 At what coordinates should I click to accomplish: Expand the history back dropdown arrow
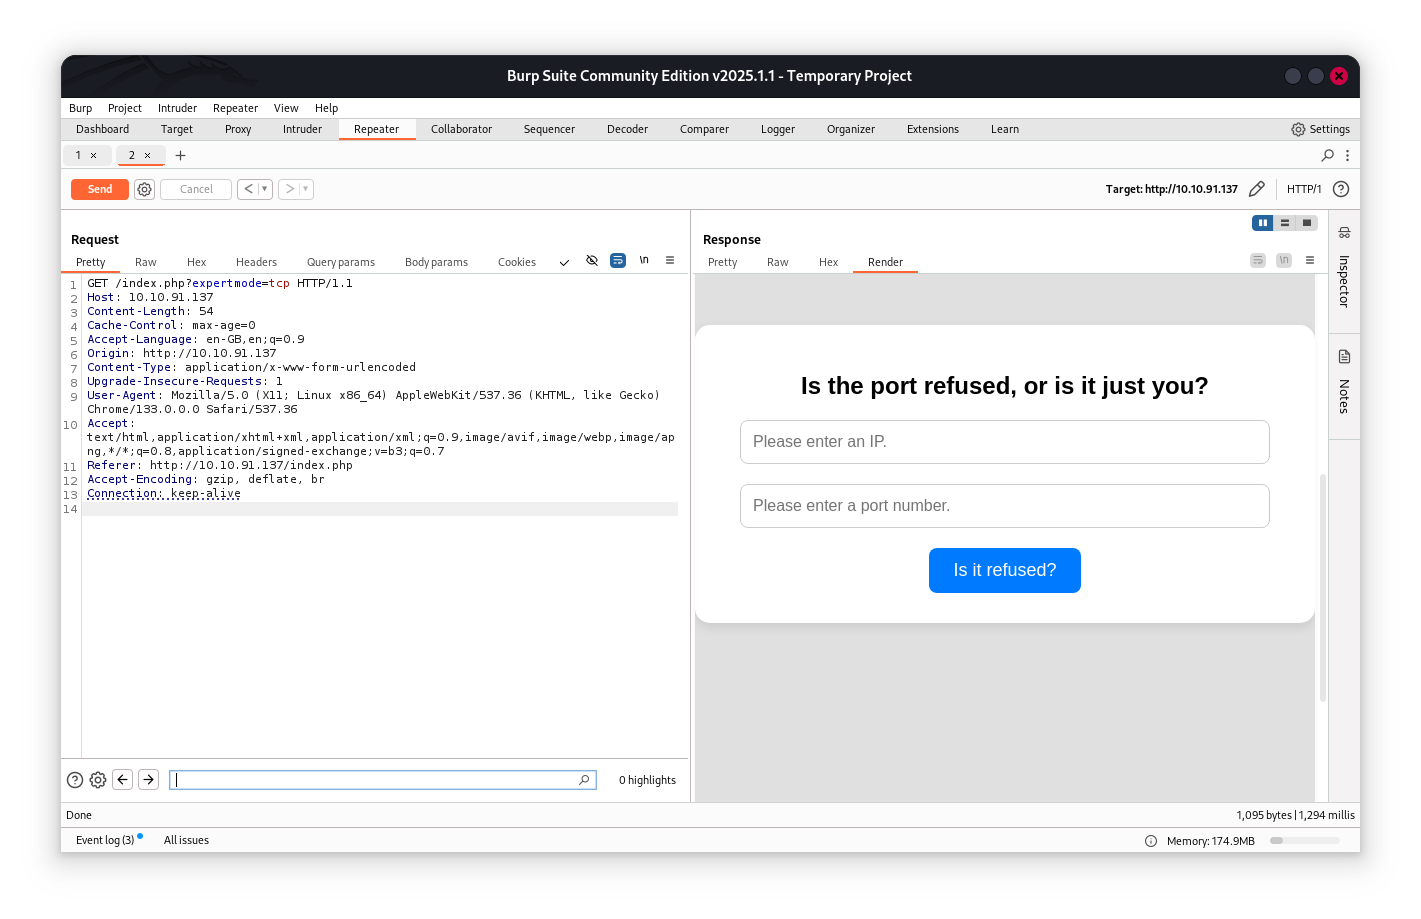tap(265, 189)
